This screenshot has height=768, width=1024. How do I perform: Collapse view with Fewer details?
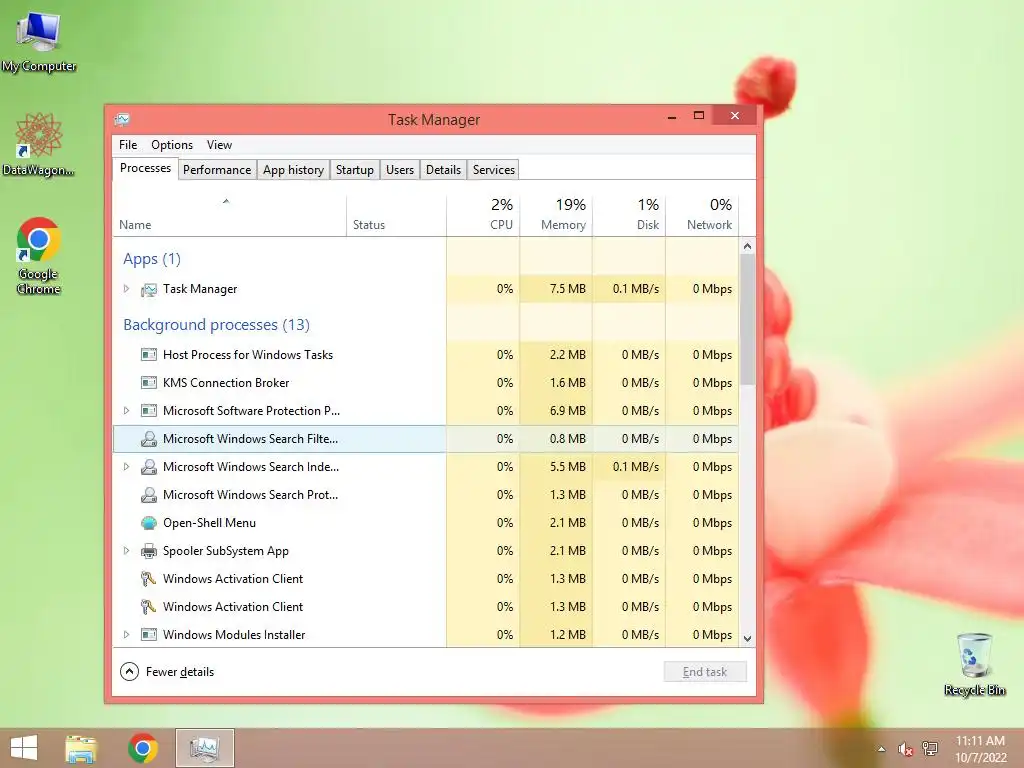click(x=167, y=672)
